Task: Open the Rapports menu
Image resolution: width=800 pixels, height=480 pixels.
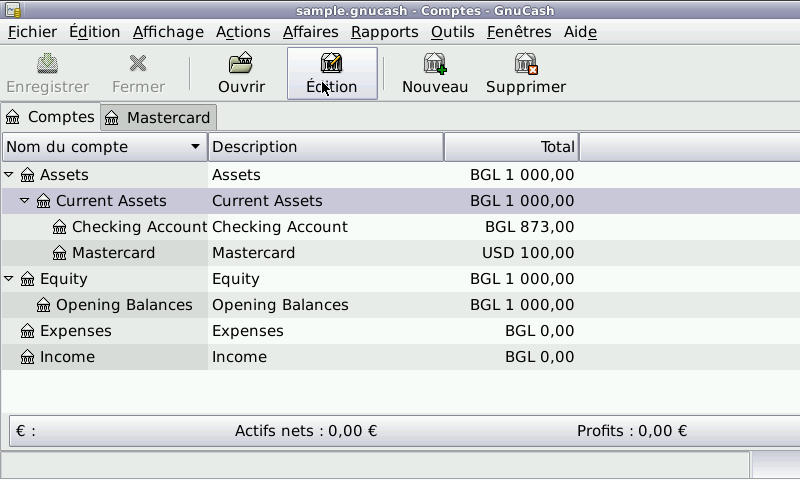Action: point(384,32)
